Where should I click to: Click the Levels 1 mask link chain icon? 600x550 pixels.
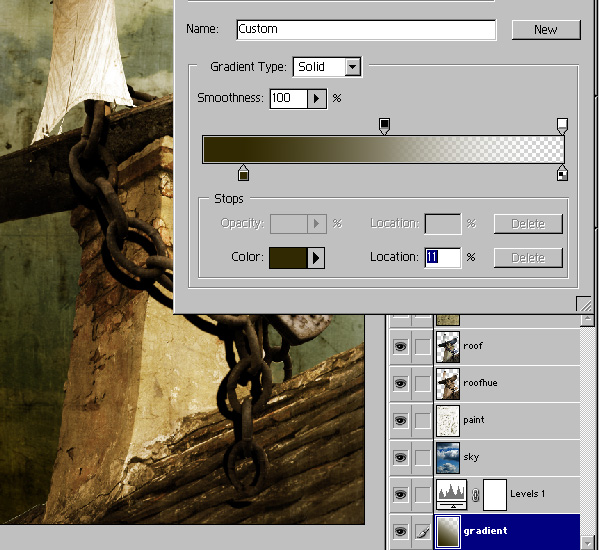[x=475, y=495]
